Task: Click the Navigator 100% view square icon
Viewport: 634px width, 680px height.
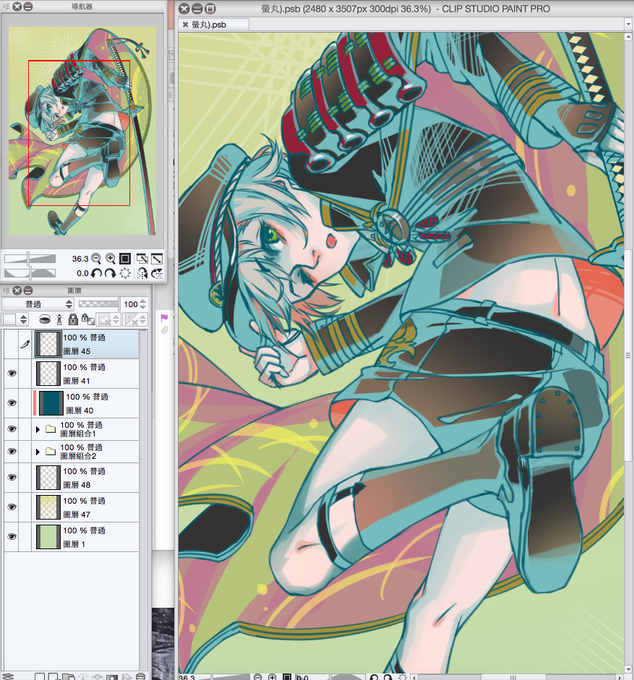Action: click(x=125, y=259)
